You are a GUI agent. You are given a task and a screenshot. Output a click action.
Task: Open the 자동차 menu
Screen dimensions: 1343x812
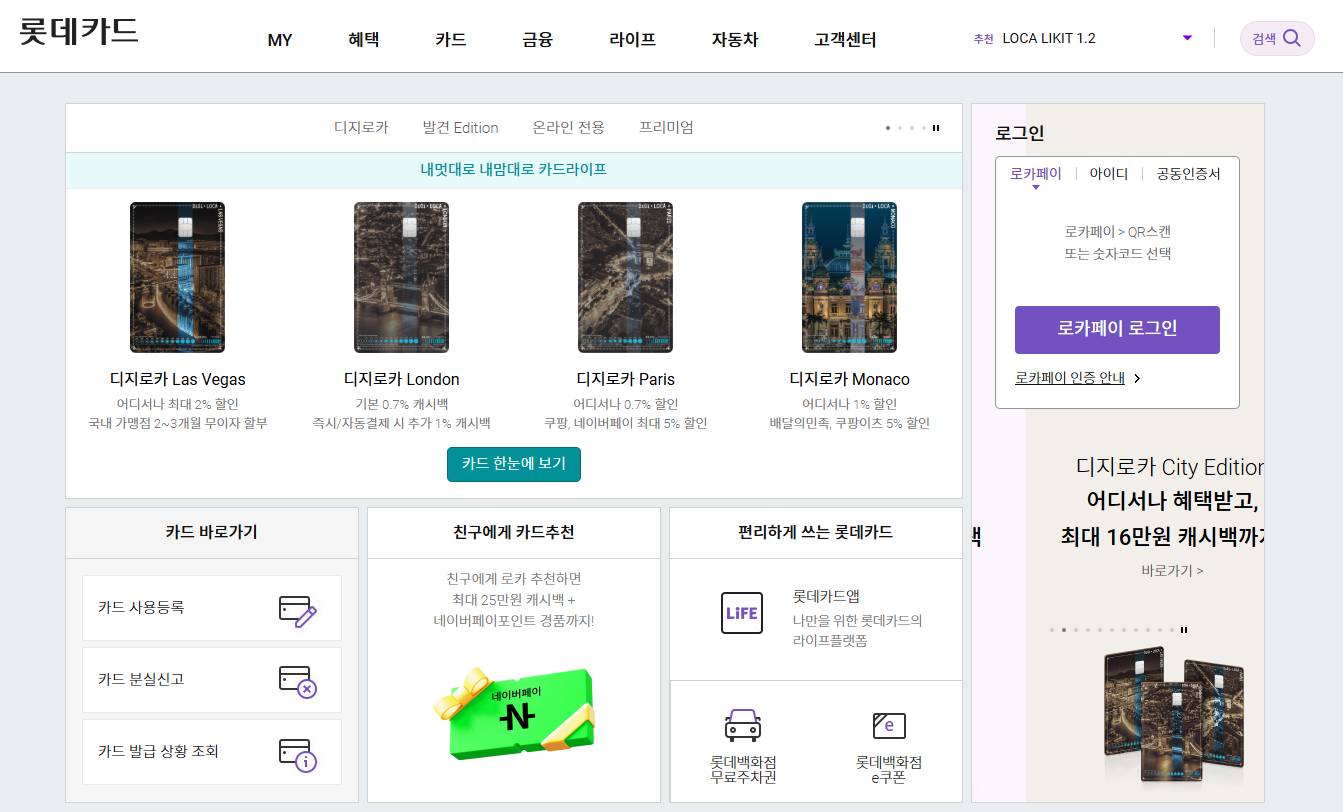click(x=735, y=40)
